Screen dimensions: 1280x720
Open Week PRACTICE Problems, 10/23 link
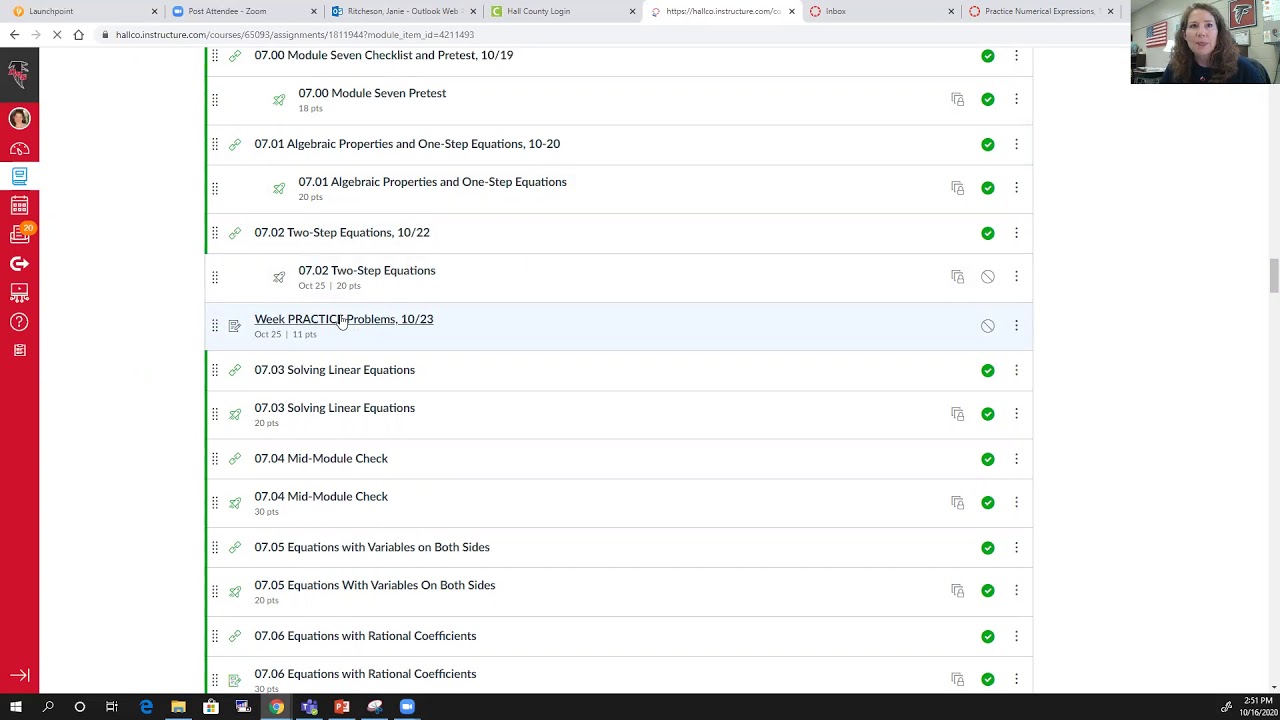pos(343,319)
